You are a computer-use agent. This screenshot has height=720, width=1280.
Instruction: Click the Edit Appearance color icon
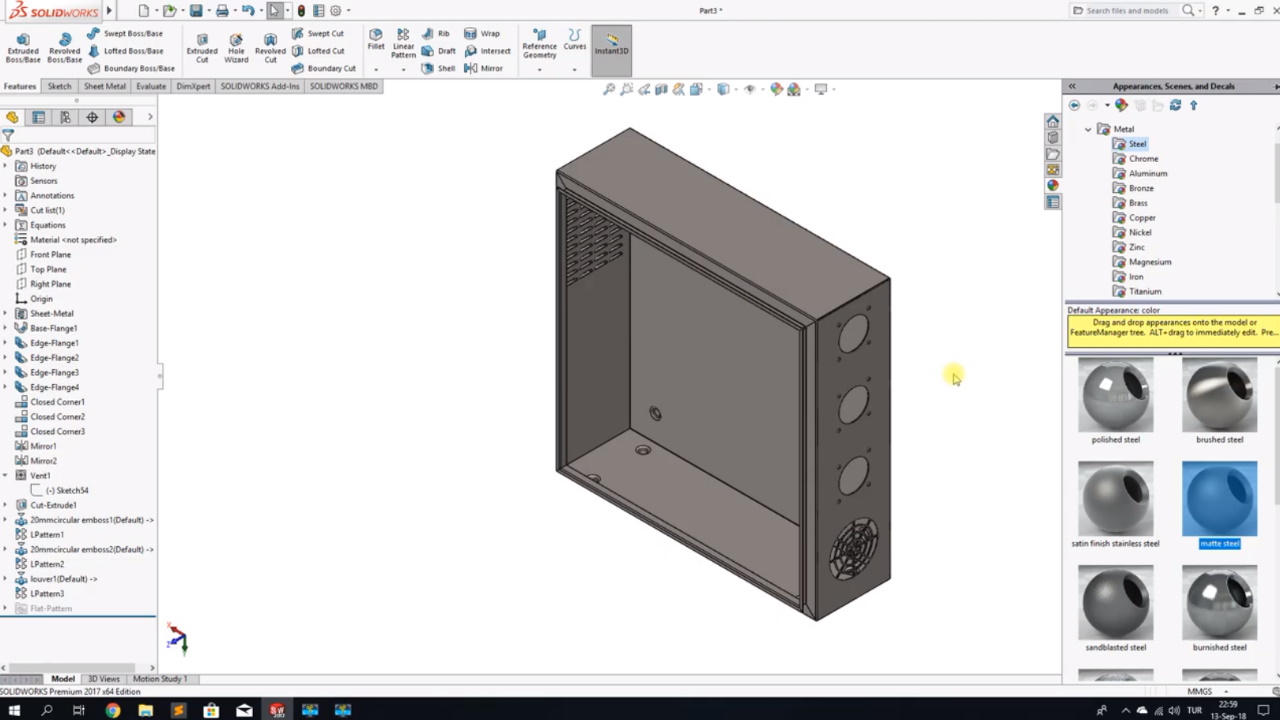point(1121,104)
